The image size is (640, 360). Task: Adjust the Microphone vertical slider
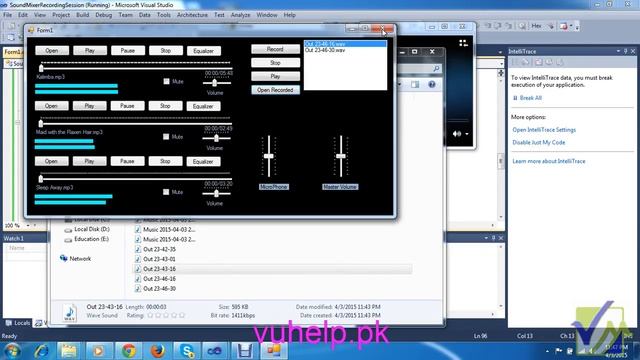click(269, 156)
